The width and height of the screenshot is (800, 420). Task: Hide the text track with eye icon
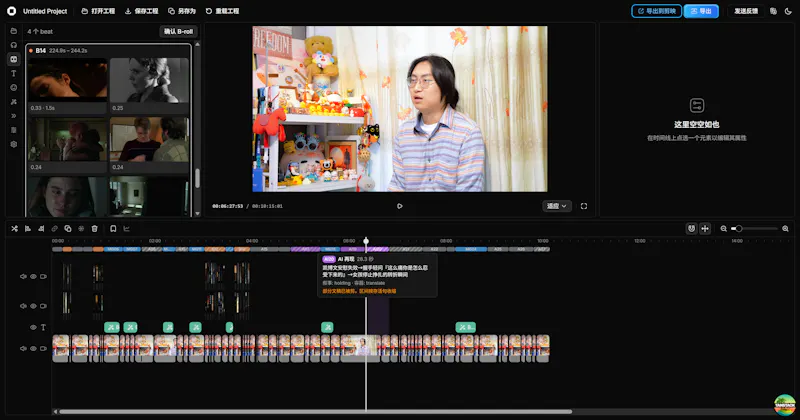(33, 327)
